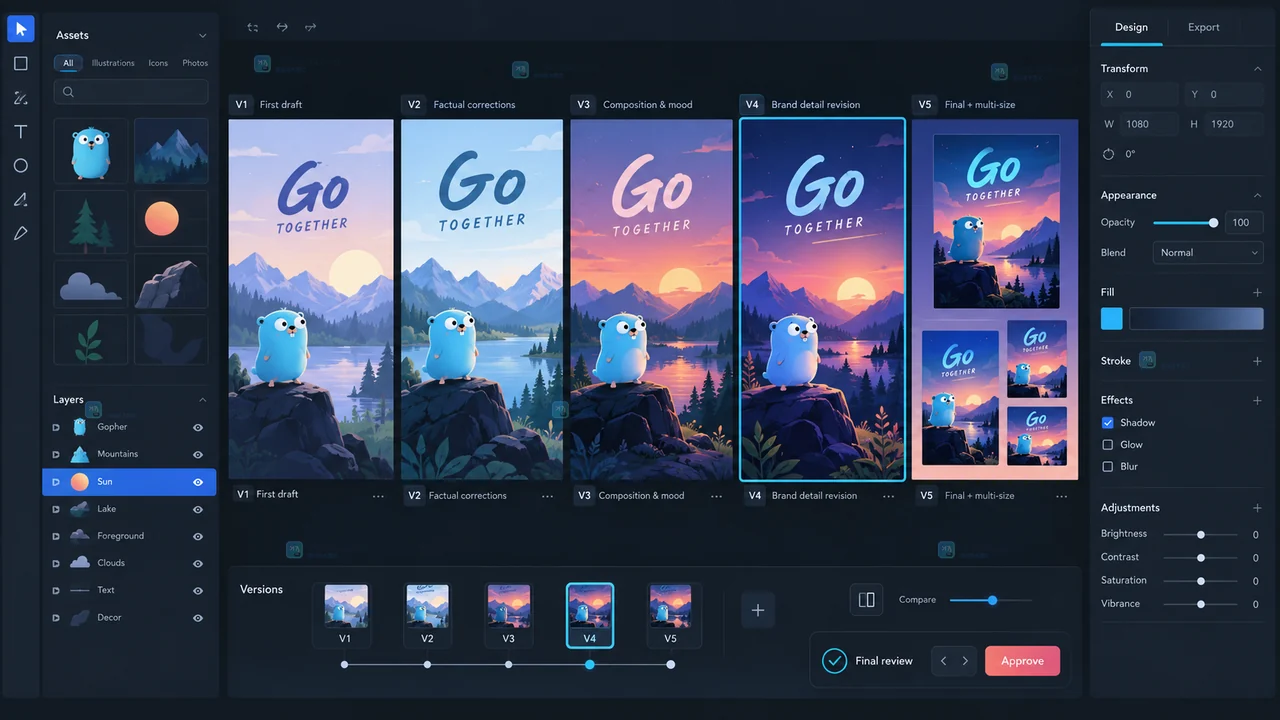The height and width of the screenshot is (720, 1280).
Task: Add an Effect with the plus icon
Action: (x=1257, y=400)
